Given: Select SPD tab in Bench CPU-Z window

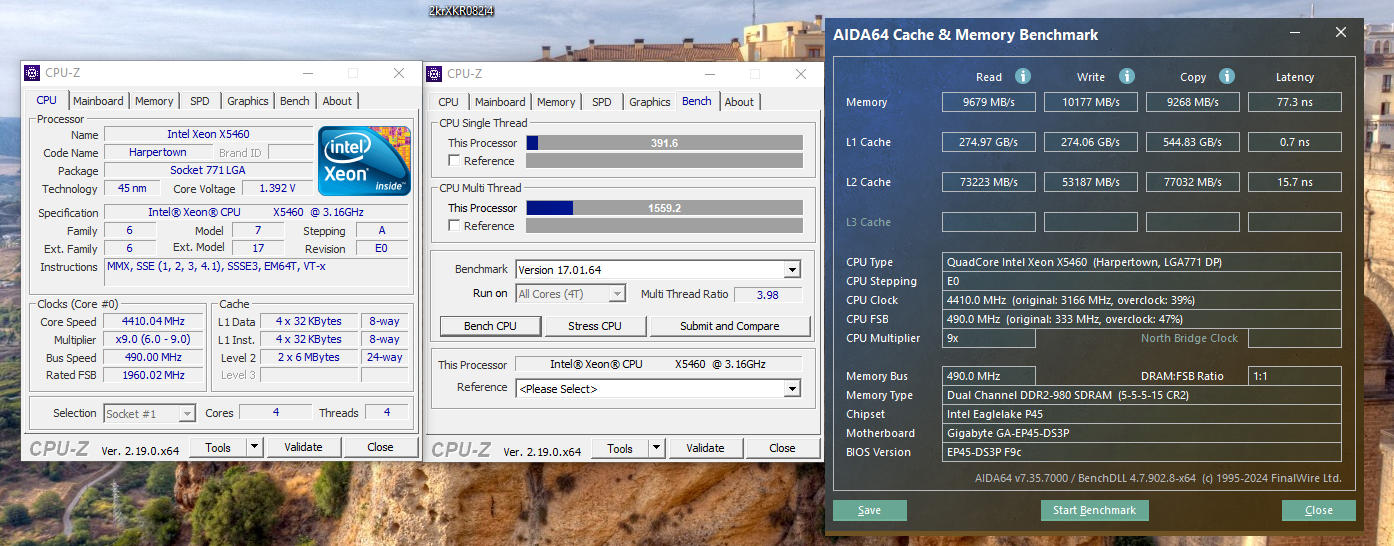Looking at the screenshot, I should click(x=602, y=102).
